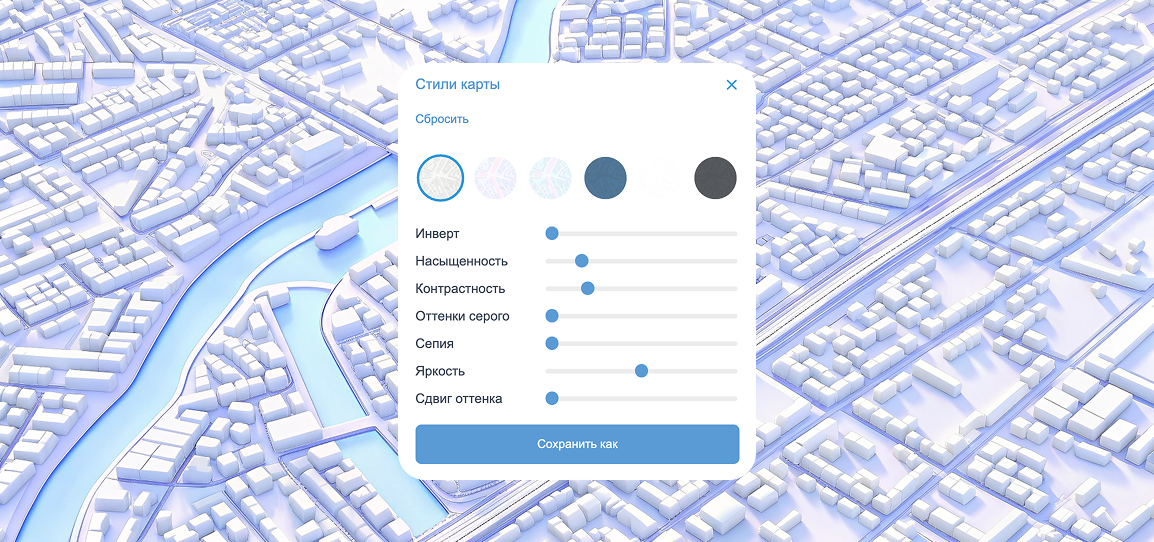Click the Стили карты dialog title
Viewport: 1154px width, 542px height.
pyautogui.click(x=457, y=85)
